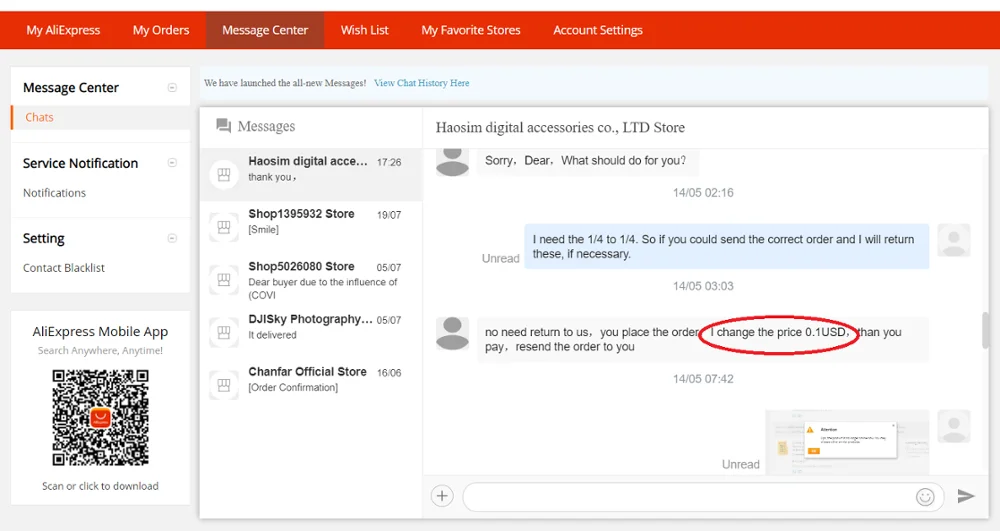Screen dimensions: 1000x531
Task: Click the 14/05 07:42 timestamp
Action: click(x=703, y=379)
